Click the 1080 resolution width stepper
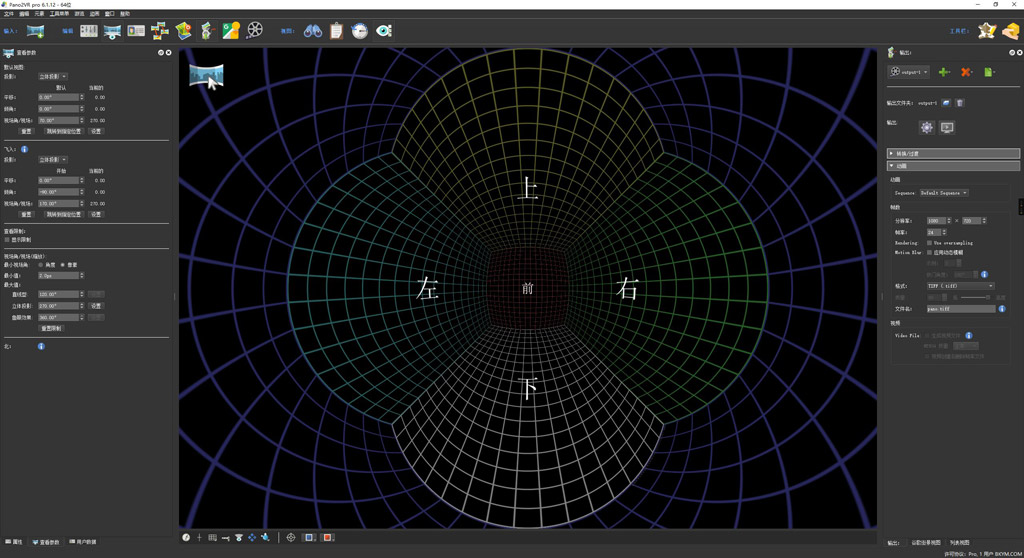The image size is (1024, 558). (x=949, y=221)
